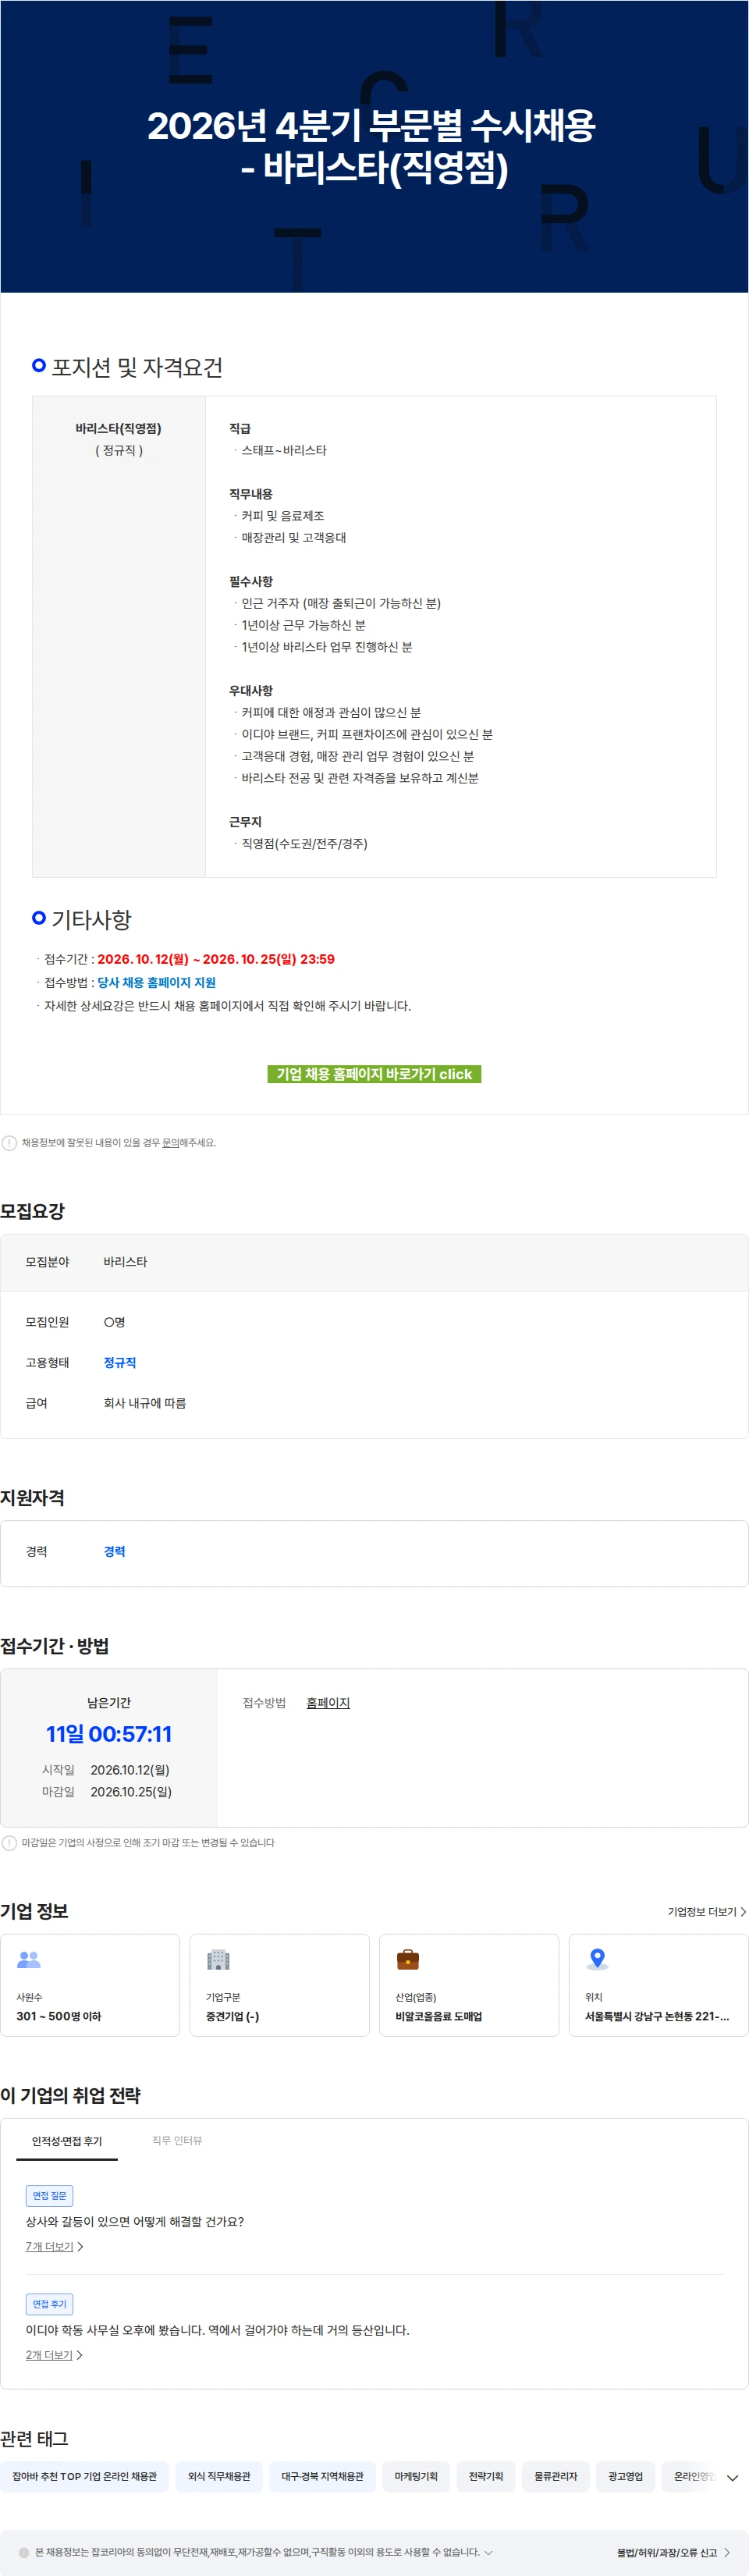Image resolution: width=749 pixels, height=2576 pixels.
Task: Click the map pin icon in 위치 card
Action: click(597, 1959)
